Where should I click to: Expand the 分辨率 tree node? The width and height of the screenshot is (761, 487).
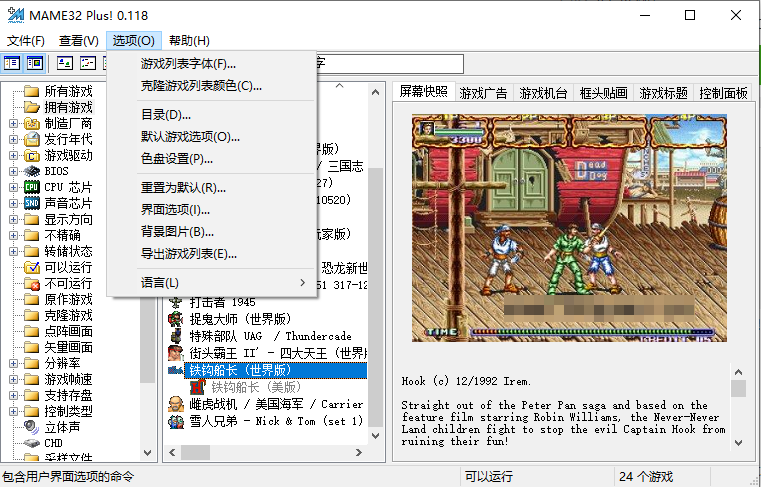pyautogui.click(x=14, y=364)
